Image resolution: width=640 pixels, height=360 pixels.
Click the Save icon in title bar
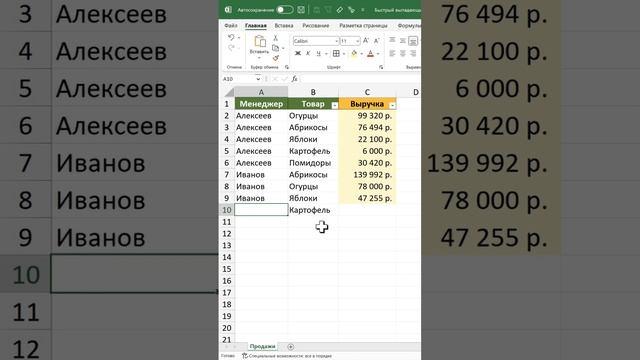click(301, 9)
